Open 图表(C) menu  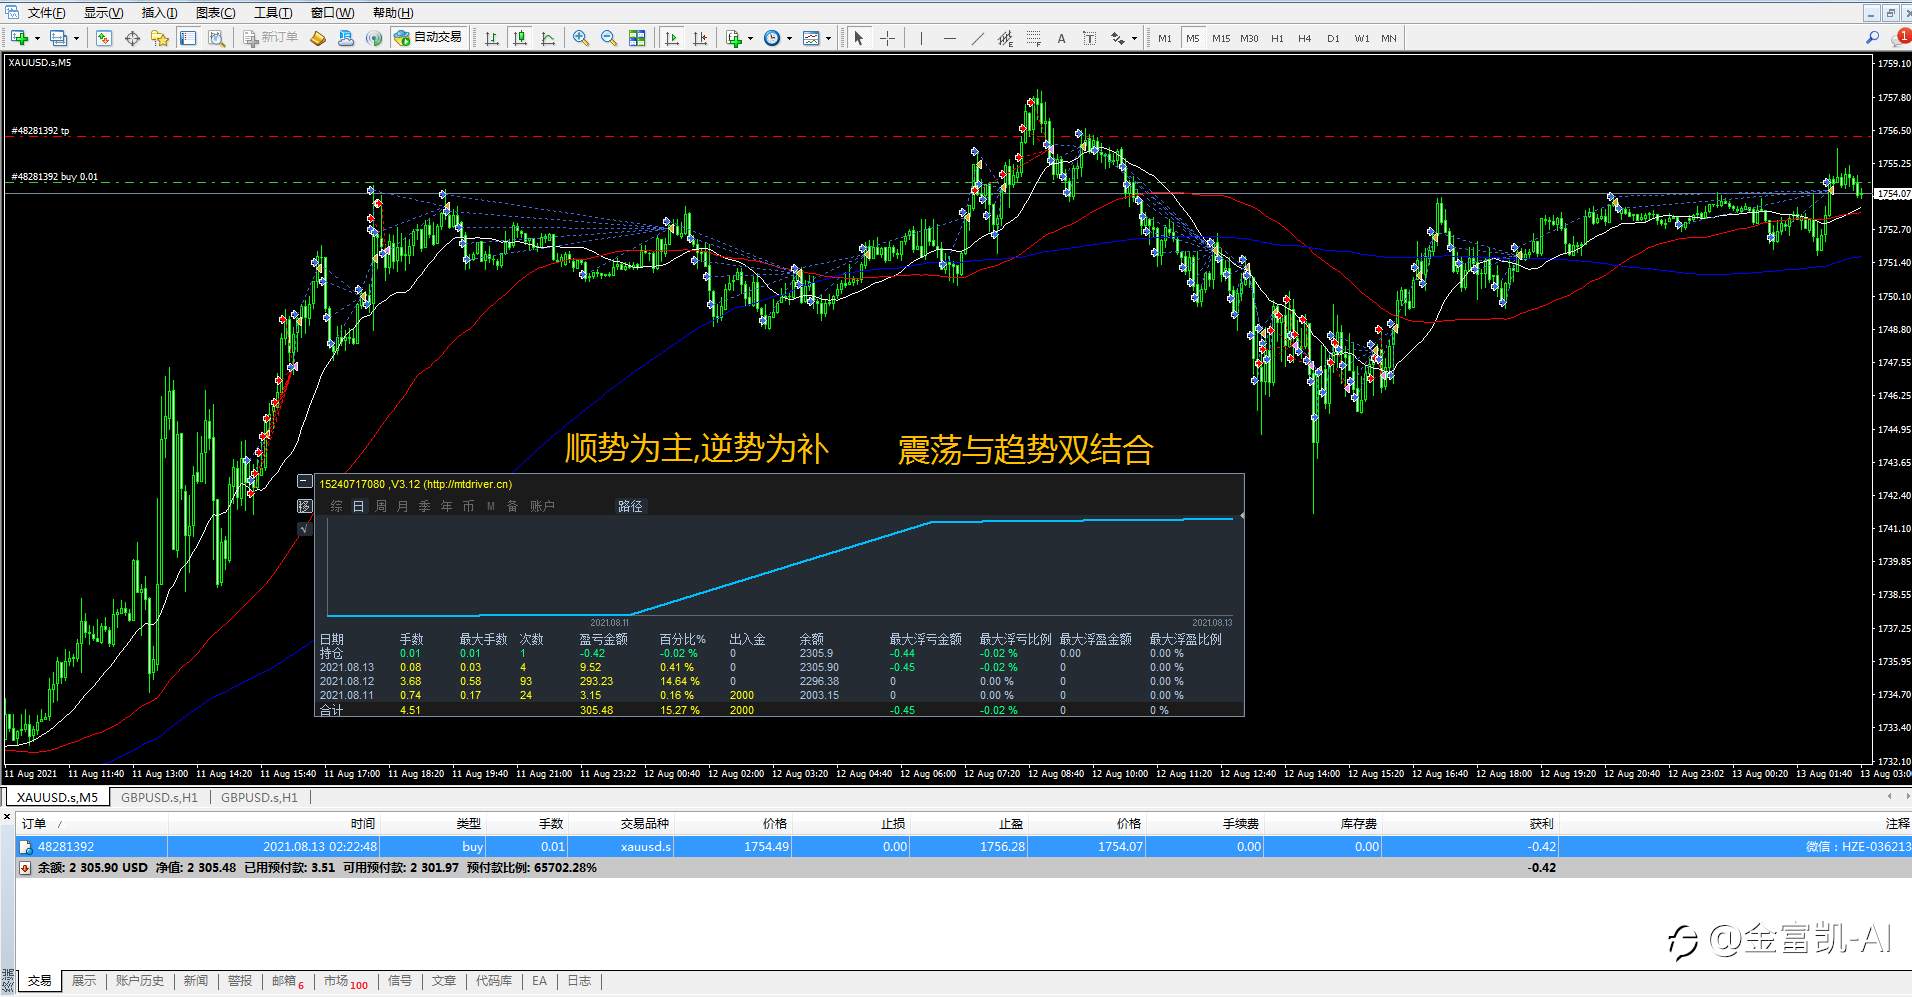pyautogui.click(x=216, y=13)
